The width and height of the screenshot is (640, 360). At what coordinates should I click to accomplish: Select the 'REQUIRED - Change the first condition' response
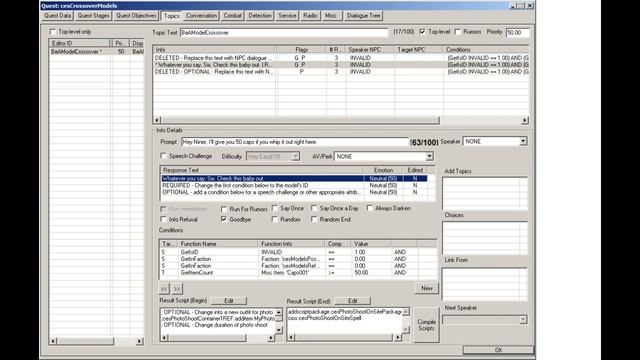click(294, 185)
